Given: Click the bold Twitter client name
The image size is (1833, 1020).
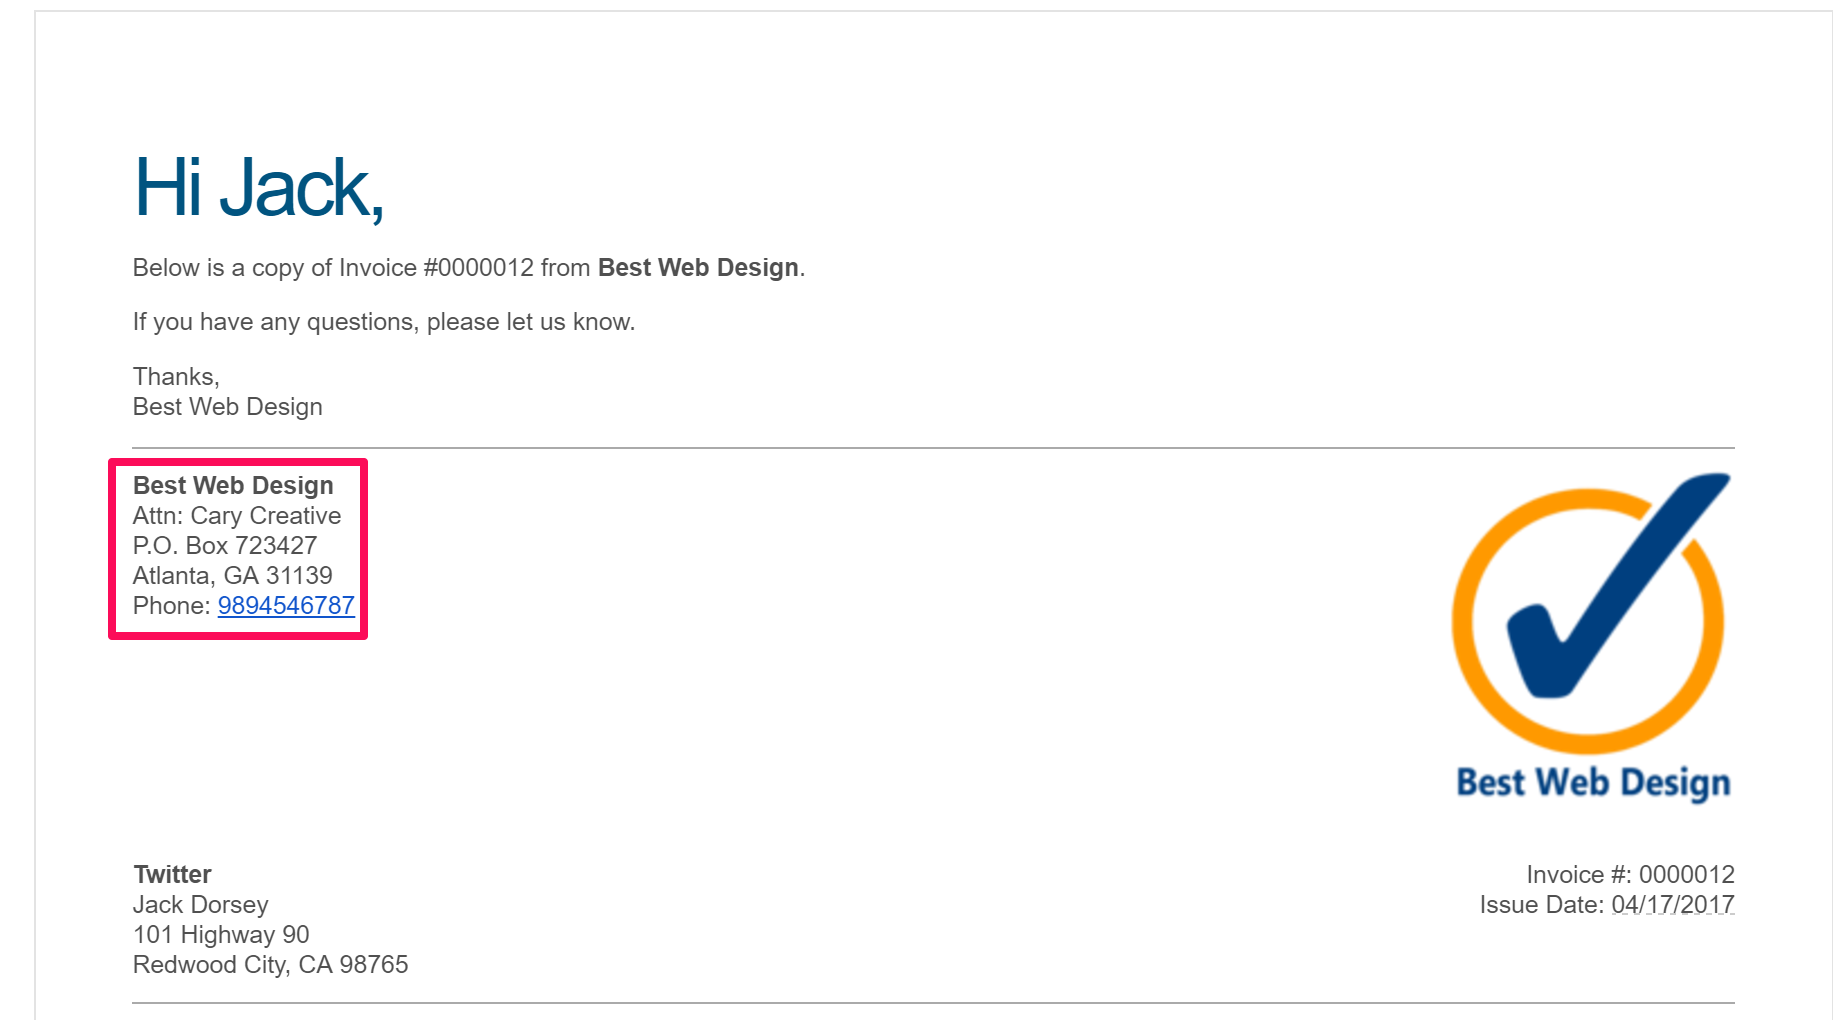Looking at the screenshot, I should 172,875.
